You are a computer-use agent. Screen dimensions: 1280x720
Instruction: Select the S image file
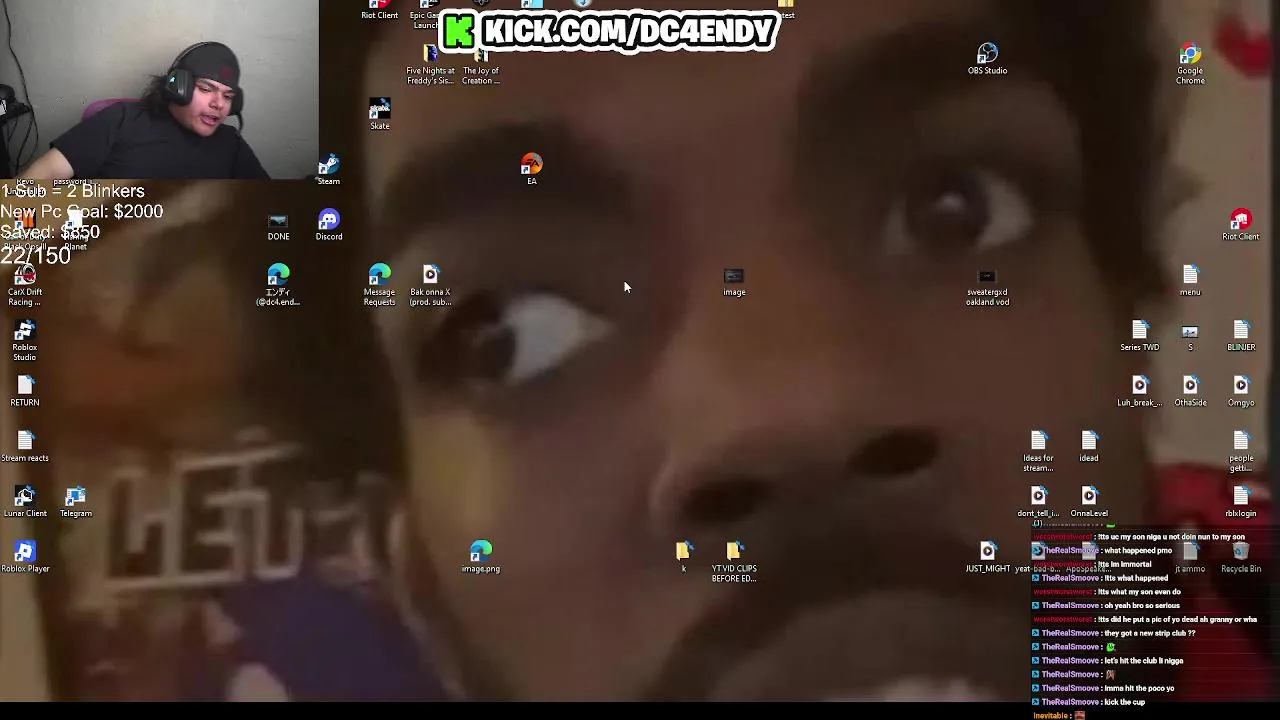(1190, 336)
